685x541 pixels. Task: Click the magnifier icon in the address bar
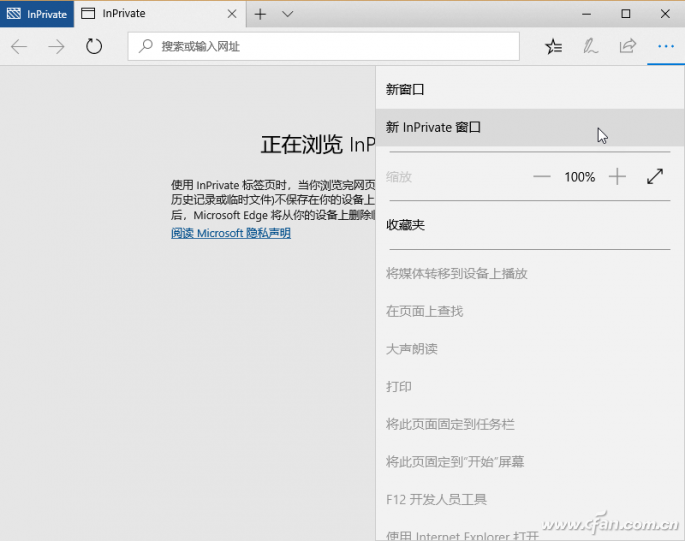tap(145, 46)
